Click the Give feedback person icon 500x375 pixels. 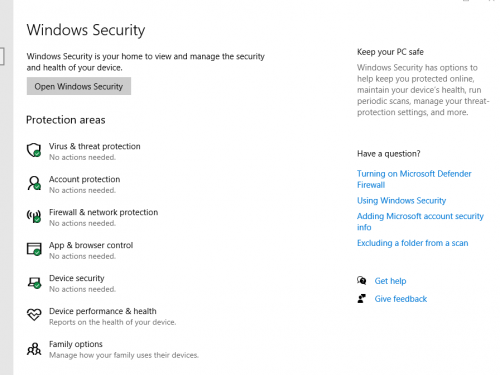click(x=362, y=298)
